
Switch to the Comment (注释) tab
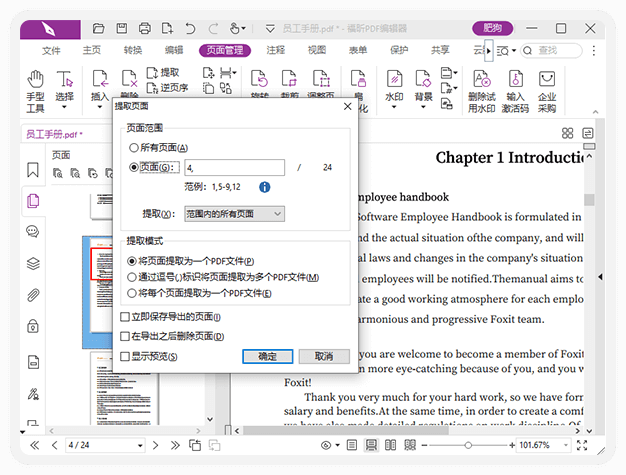tap(276, 50)
